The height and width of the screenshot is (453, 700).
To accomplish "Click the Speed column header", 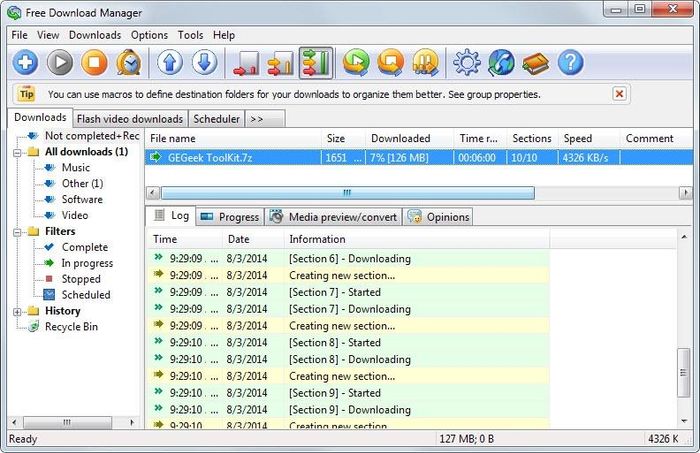I will coord(578,139).
